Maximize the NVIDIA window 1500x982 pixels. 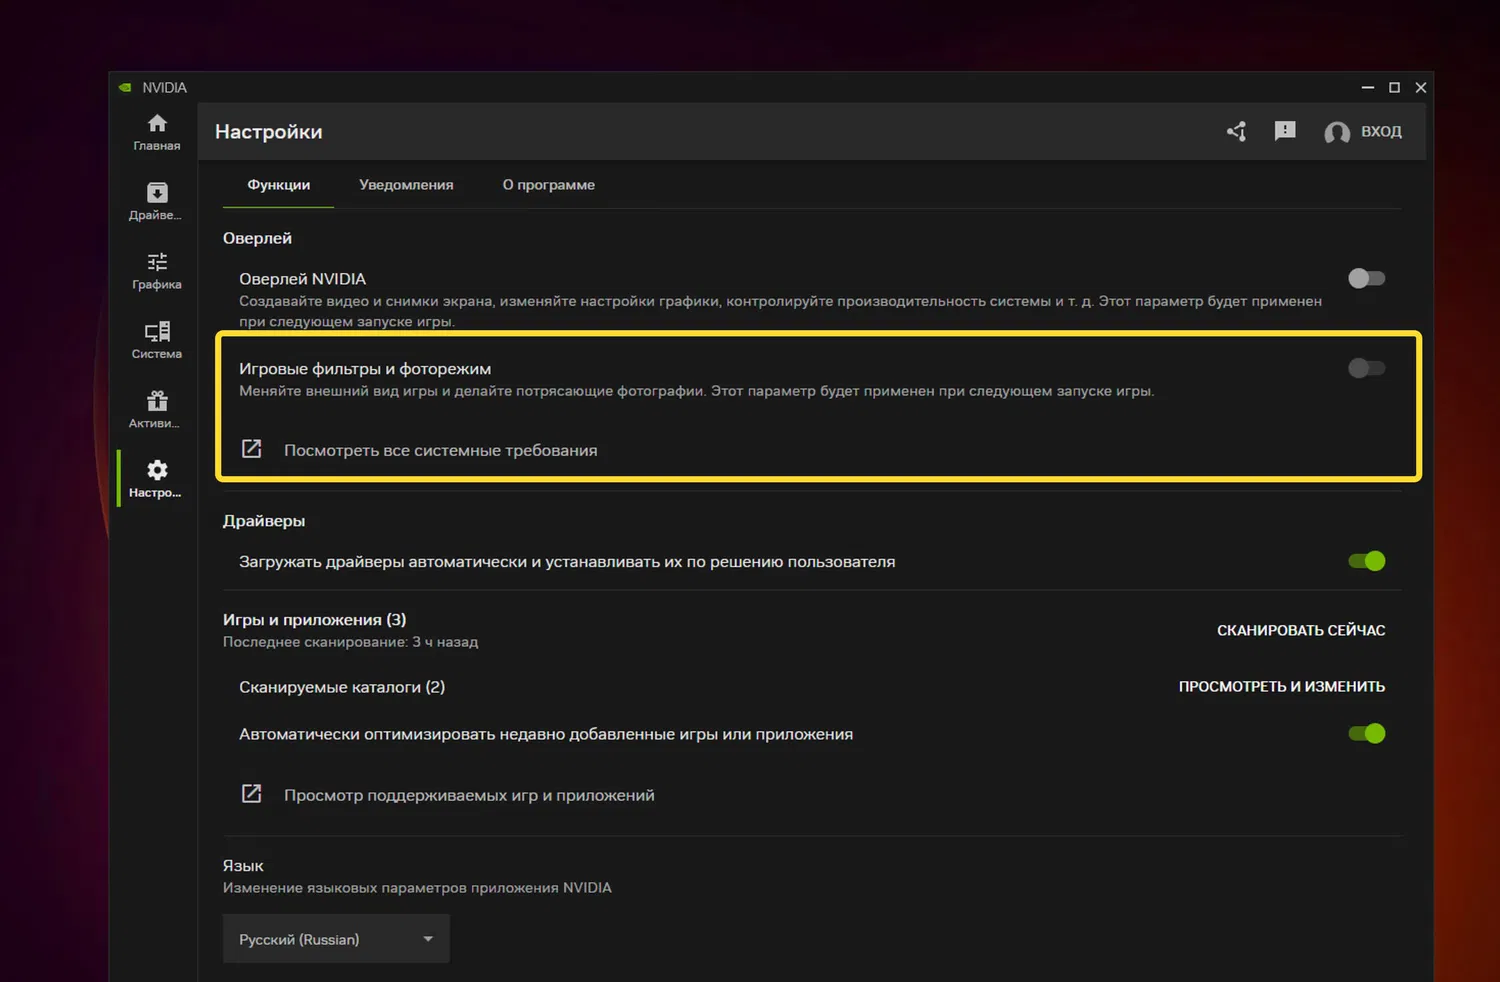1394,88
